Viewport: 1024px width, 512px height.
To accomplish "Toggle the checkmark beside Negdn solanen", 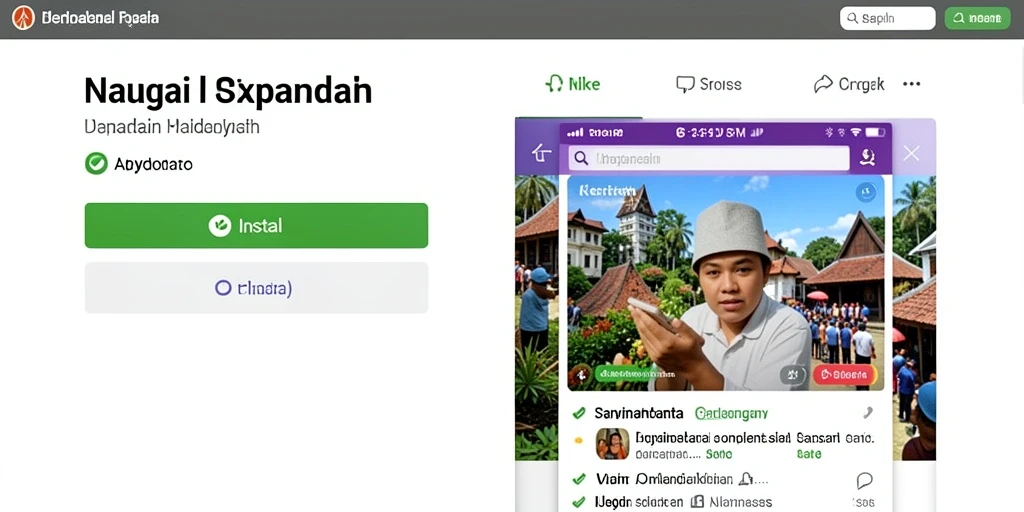I will pyautogui.click(x=578, y=502).
